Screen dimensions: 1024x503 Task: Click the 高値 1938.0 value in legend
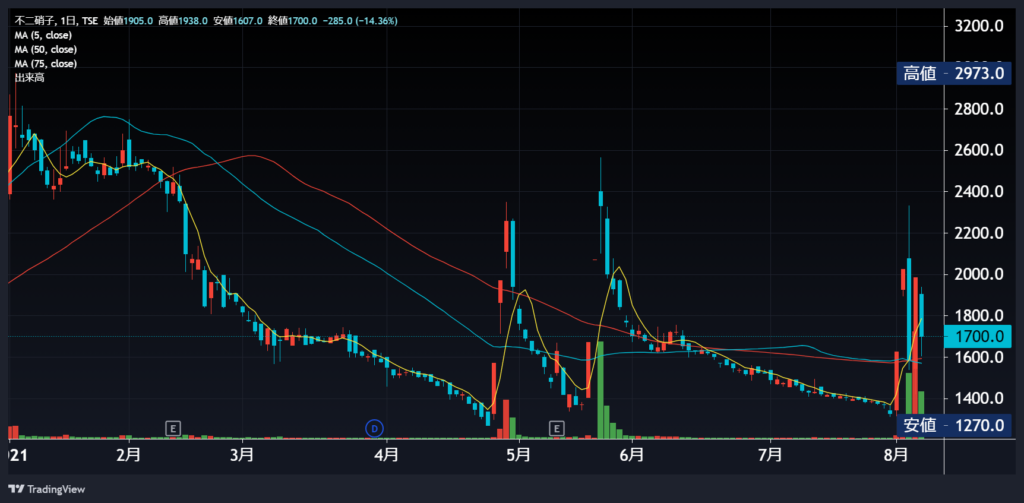pyautogui.click(x=183, y=21)
